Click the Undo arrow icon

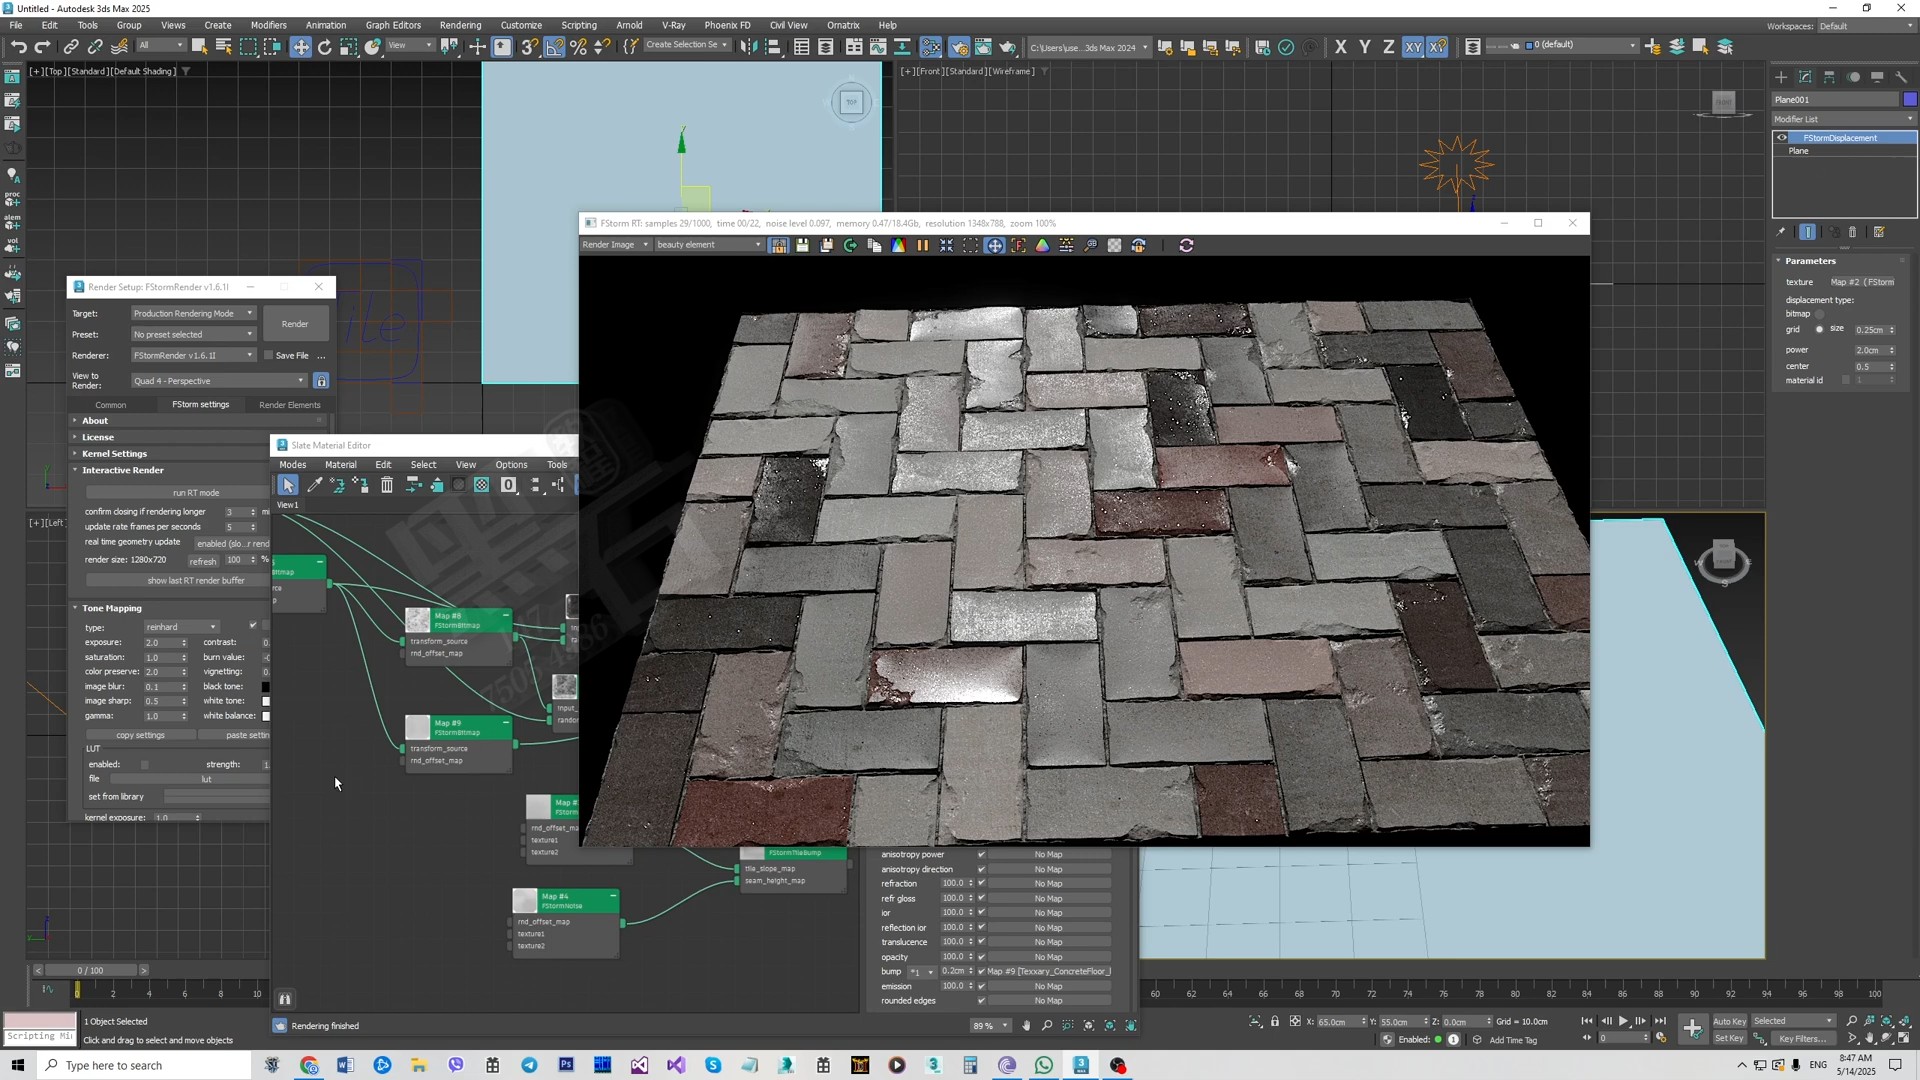tap(18, 47)
